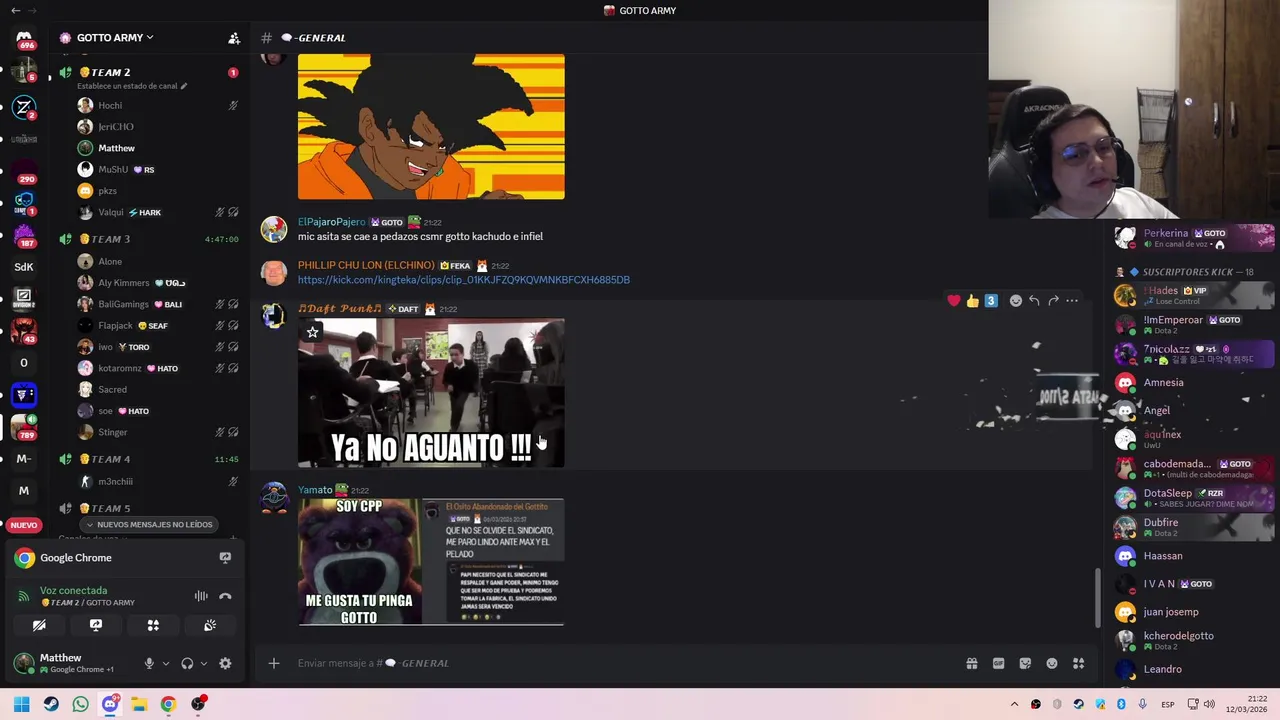Open the orange Goku meme image
The height and width of the screenshot is (720, 1280).
[431, 127]
